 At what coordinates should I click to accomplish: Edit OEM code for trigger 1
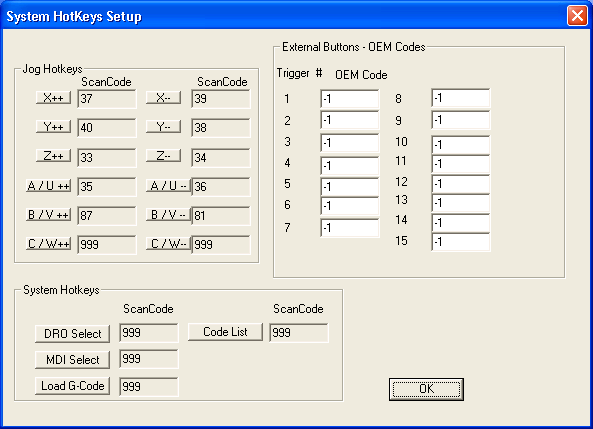point(349,99)
